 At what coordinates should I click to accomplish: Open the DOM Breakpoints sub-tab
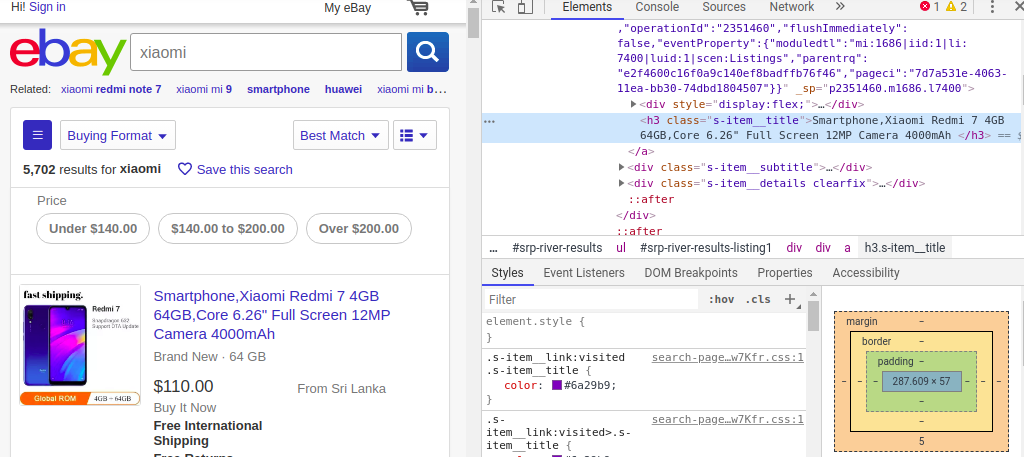691,273
